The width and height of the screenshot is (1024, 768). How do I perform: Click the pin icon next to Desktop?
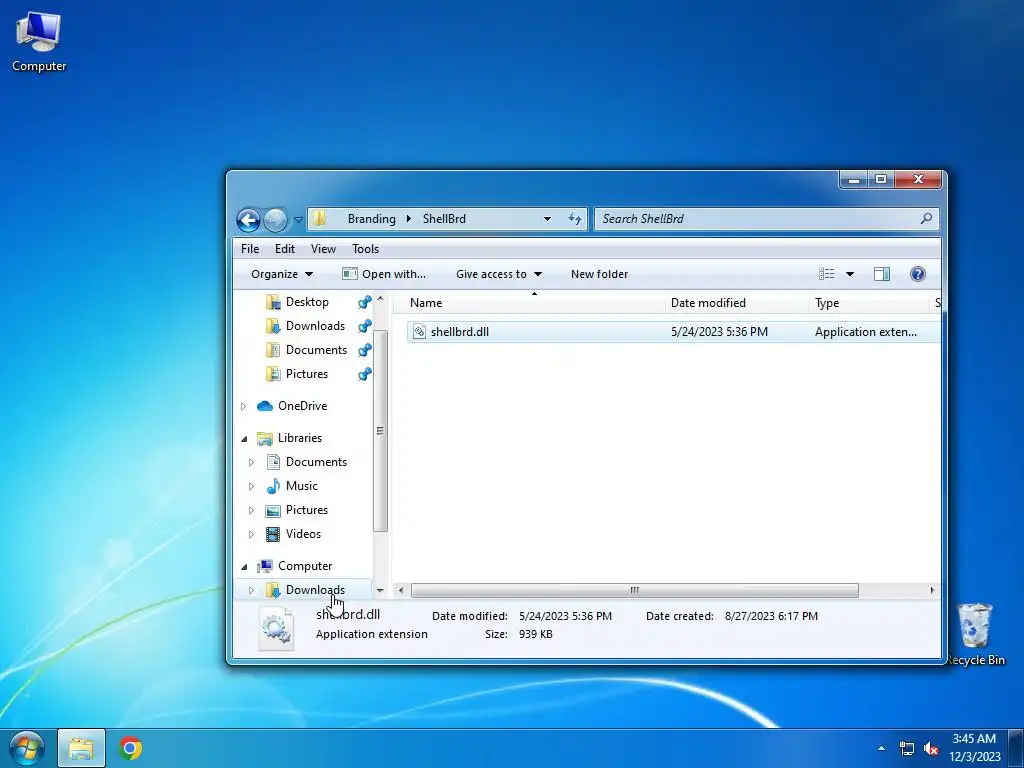[364, 302]
